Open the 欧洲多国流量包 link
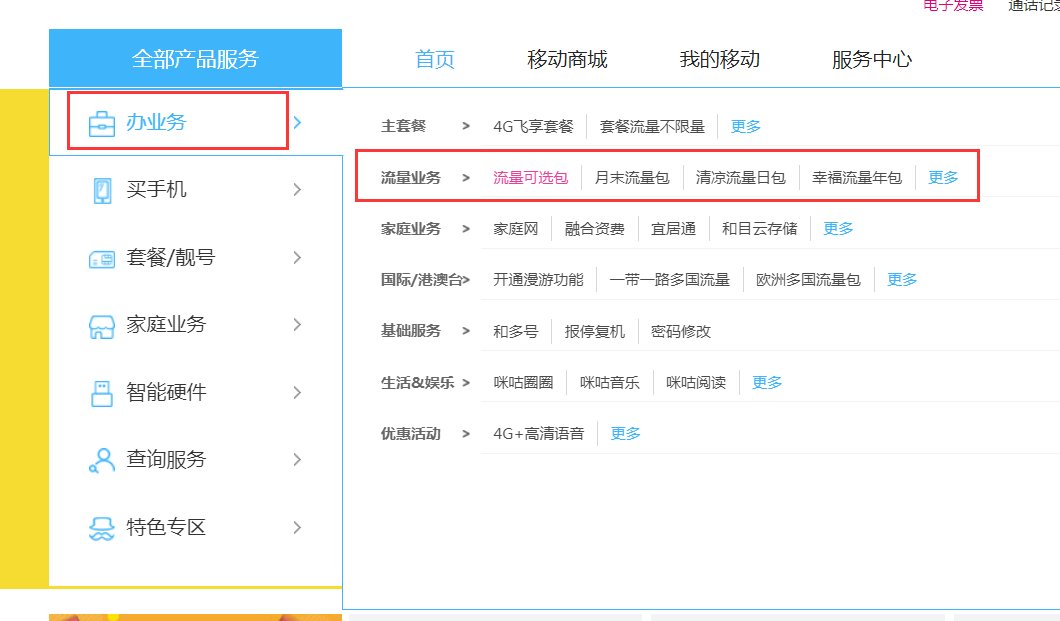The image size is (1060, 621). [808, 280]
